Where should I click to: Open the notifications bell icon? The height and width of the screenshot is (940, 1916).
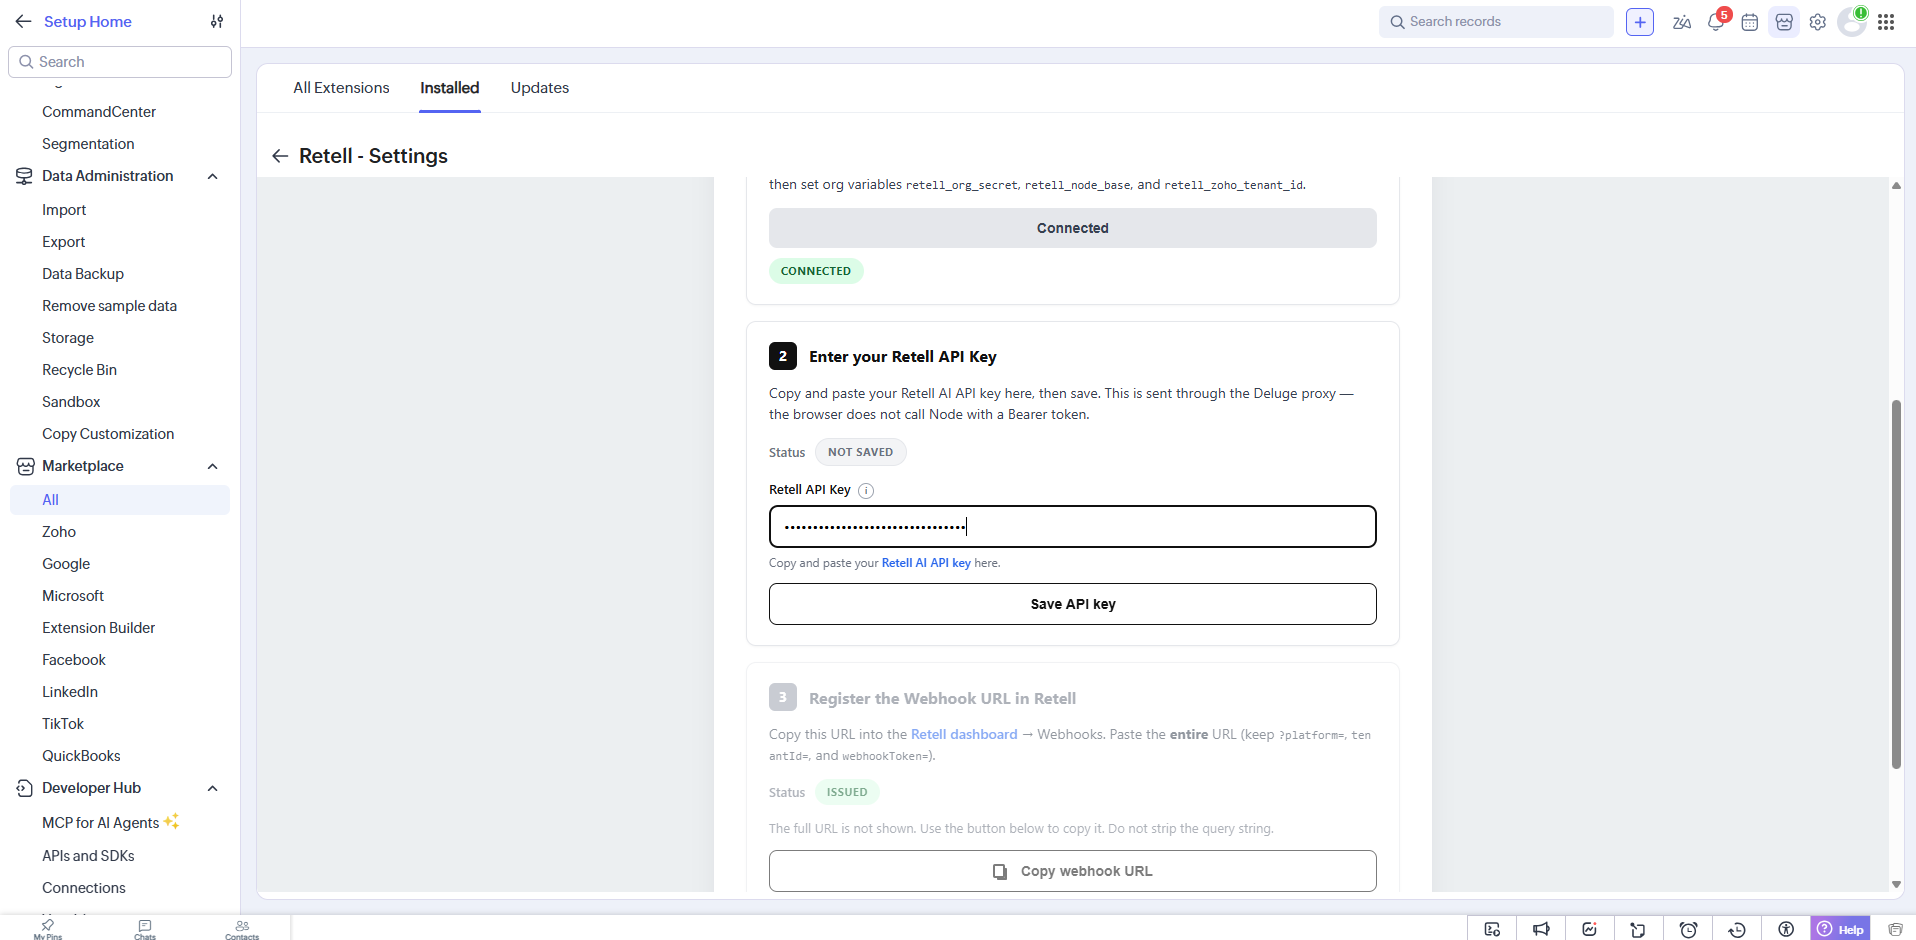point(1716,22)
